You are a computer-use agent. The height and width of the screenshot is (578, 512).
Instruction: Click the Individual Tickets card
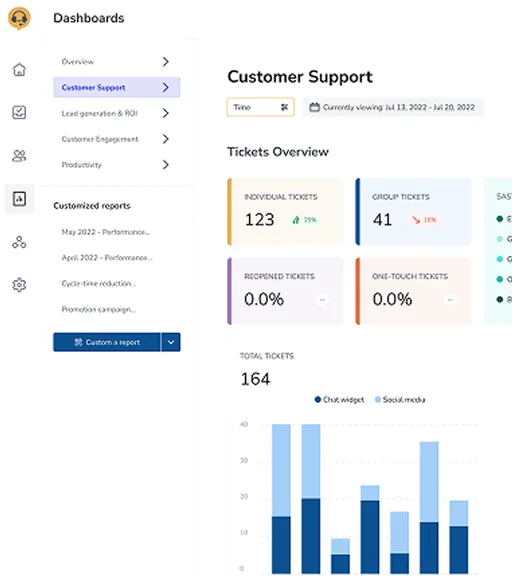pyautogui.click(x=285, y=212)
